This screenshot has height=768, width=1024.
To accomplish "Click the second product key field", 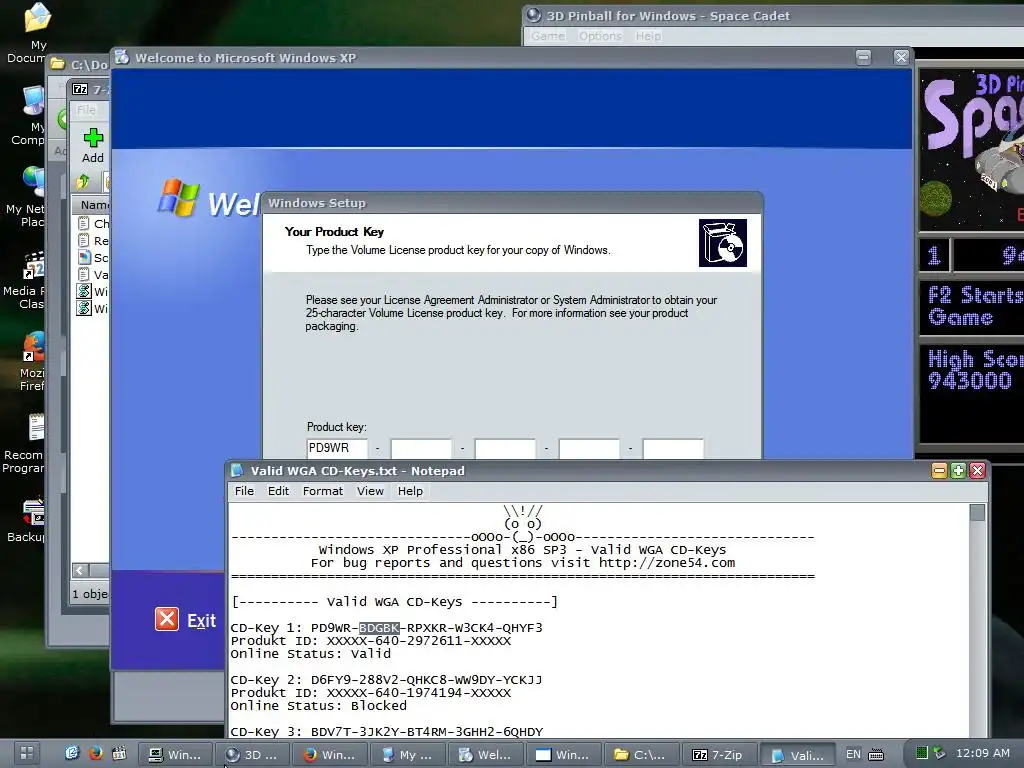I will pyautogui.click(x=421, y=448).
